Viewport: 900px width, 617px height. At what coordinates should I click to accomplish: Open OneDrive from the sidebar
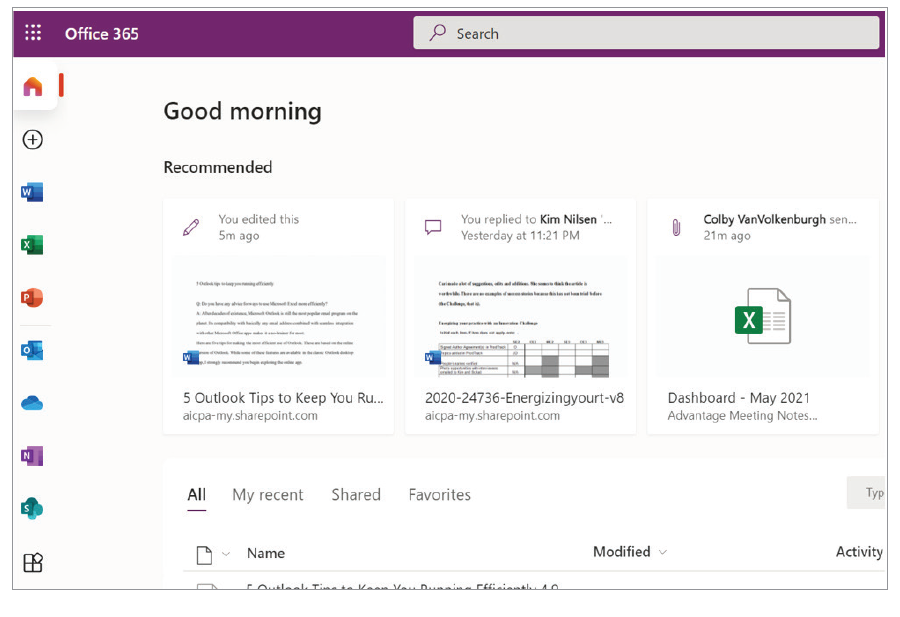(32, 403)
